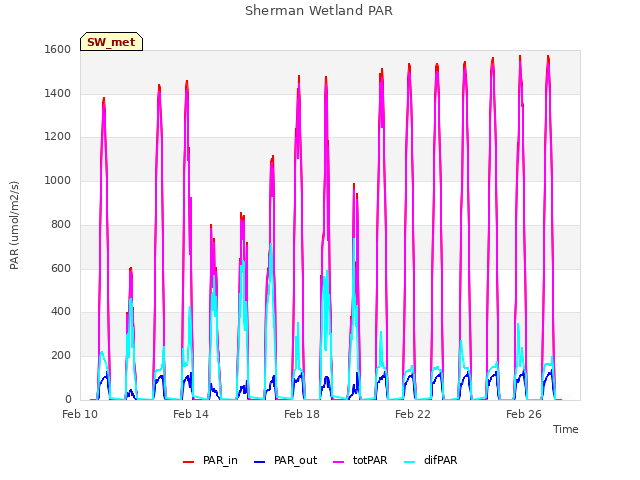Toggle the PAR_in legend entry
Image resolution: width=640 pixels, height=480 pixels.
point(210,460)
